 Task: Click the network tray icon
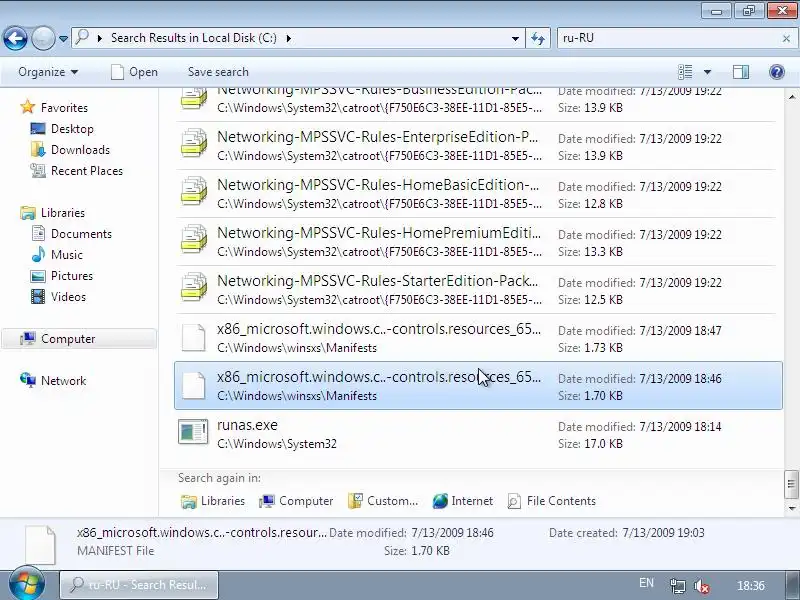coord(678,586)
